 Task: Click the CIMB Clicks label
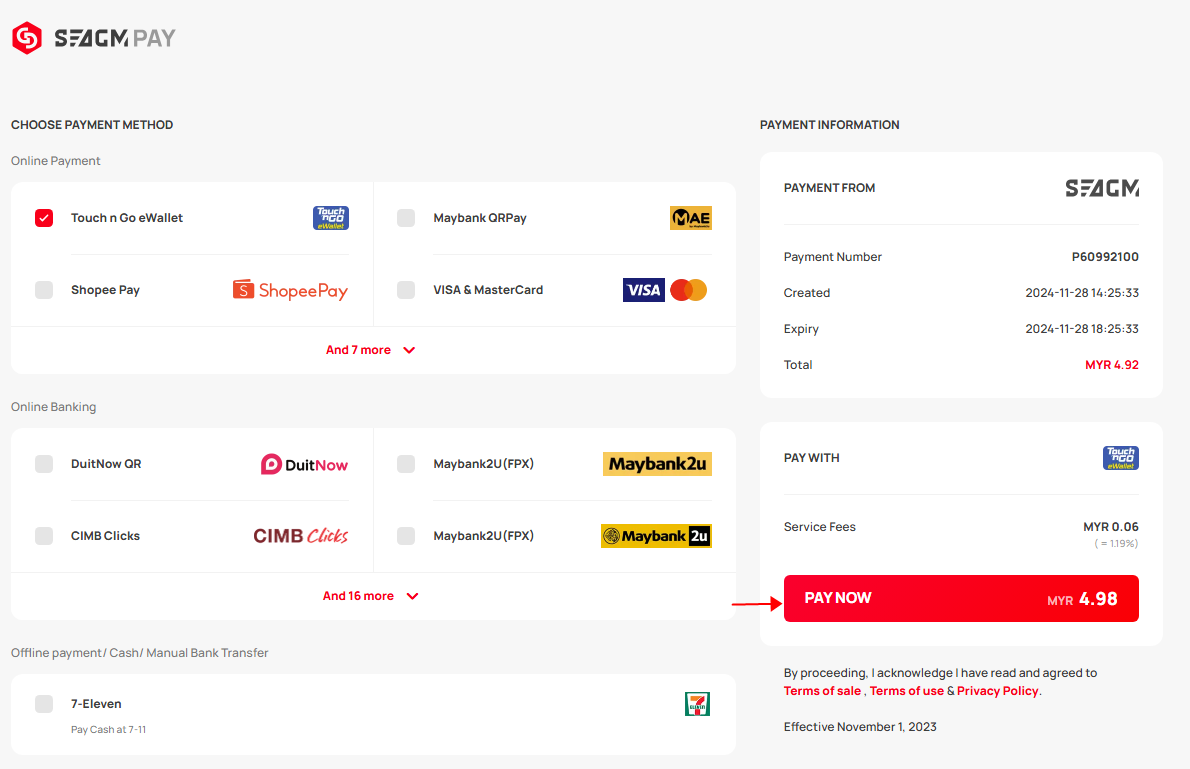(x=105, y=536)
